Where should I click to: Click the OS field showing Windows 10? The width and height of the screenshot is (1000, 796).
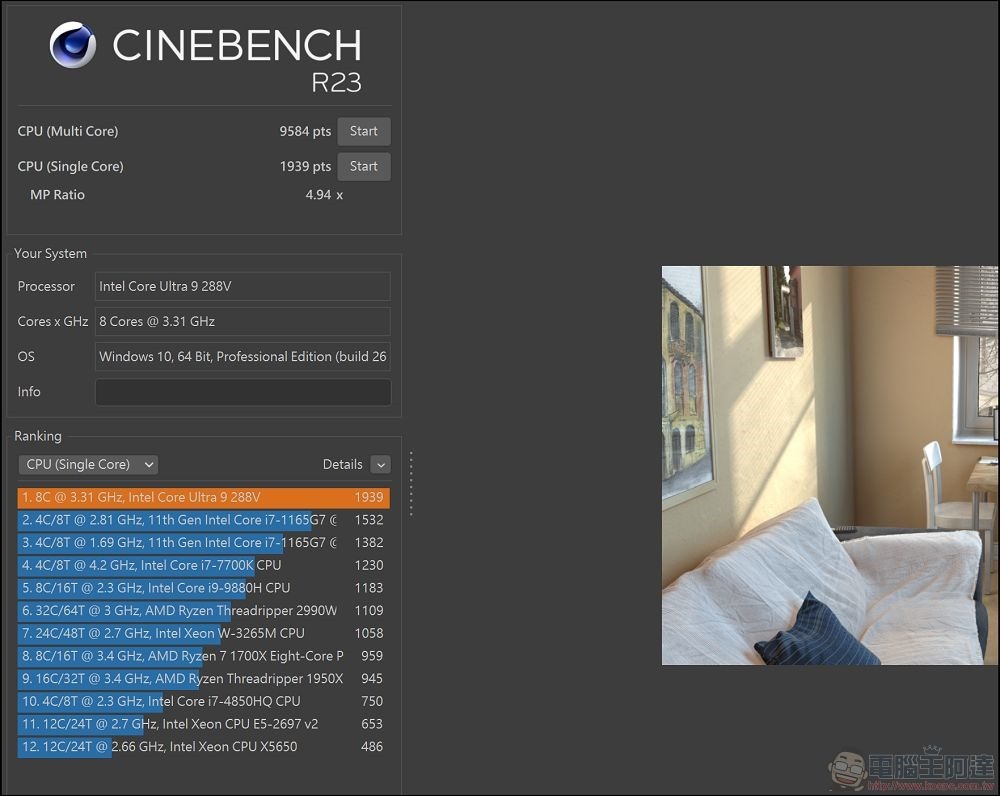(242, 357)
